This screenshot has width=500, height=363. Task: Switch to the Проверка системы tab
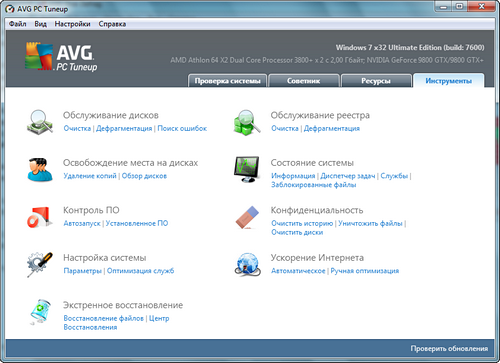click(x=227, y=81)
